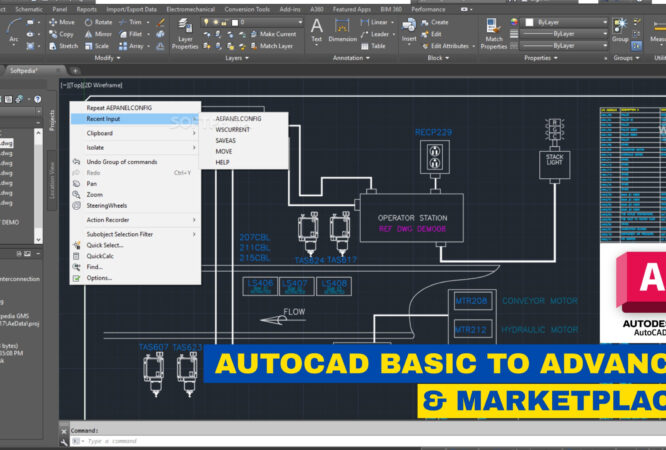Open Options... from context menu

click(x=135, y=278)
